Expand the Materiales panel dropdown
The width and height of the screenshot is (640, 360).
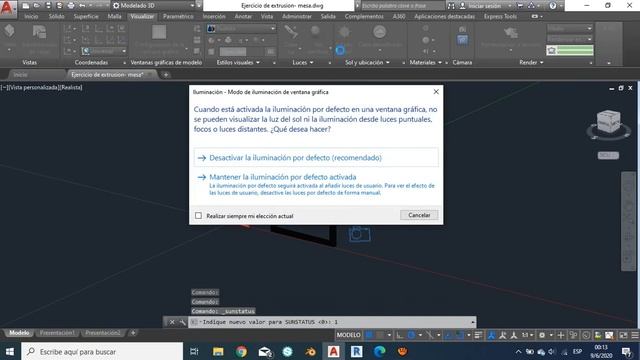[x=440, y=62]
